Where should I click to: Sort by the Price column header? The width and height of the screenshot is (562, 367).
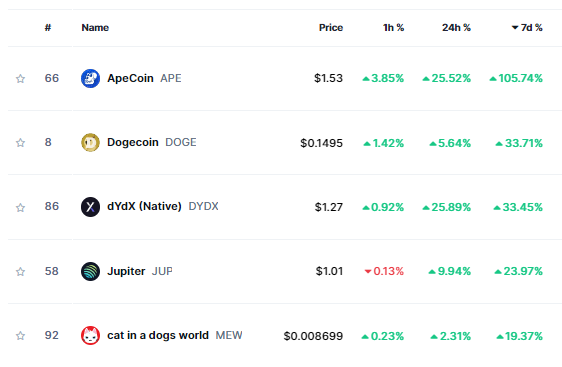[x=331, y=28]
